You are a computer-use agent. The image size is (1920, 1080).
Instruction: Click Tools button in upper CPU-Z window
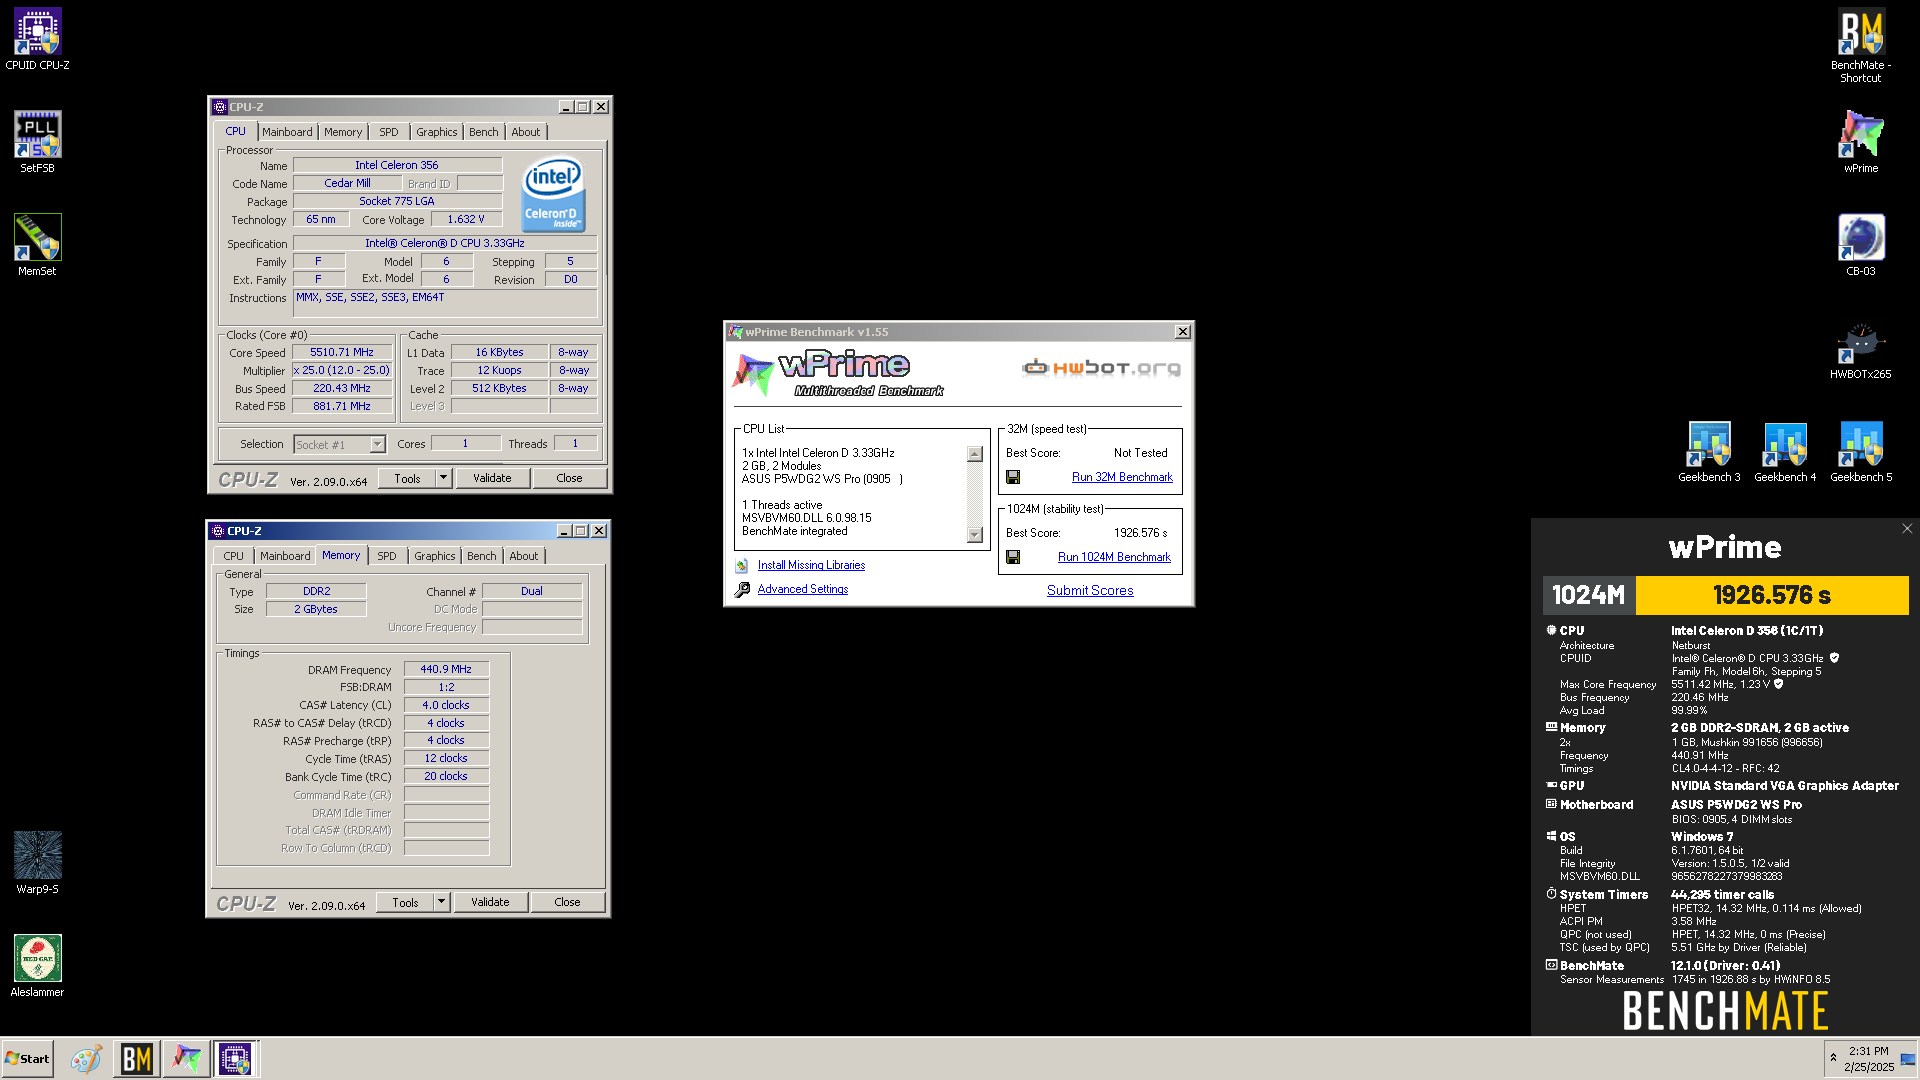point(407,478)
